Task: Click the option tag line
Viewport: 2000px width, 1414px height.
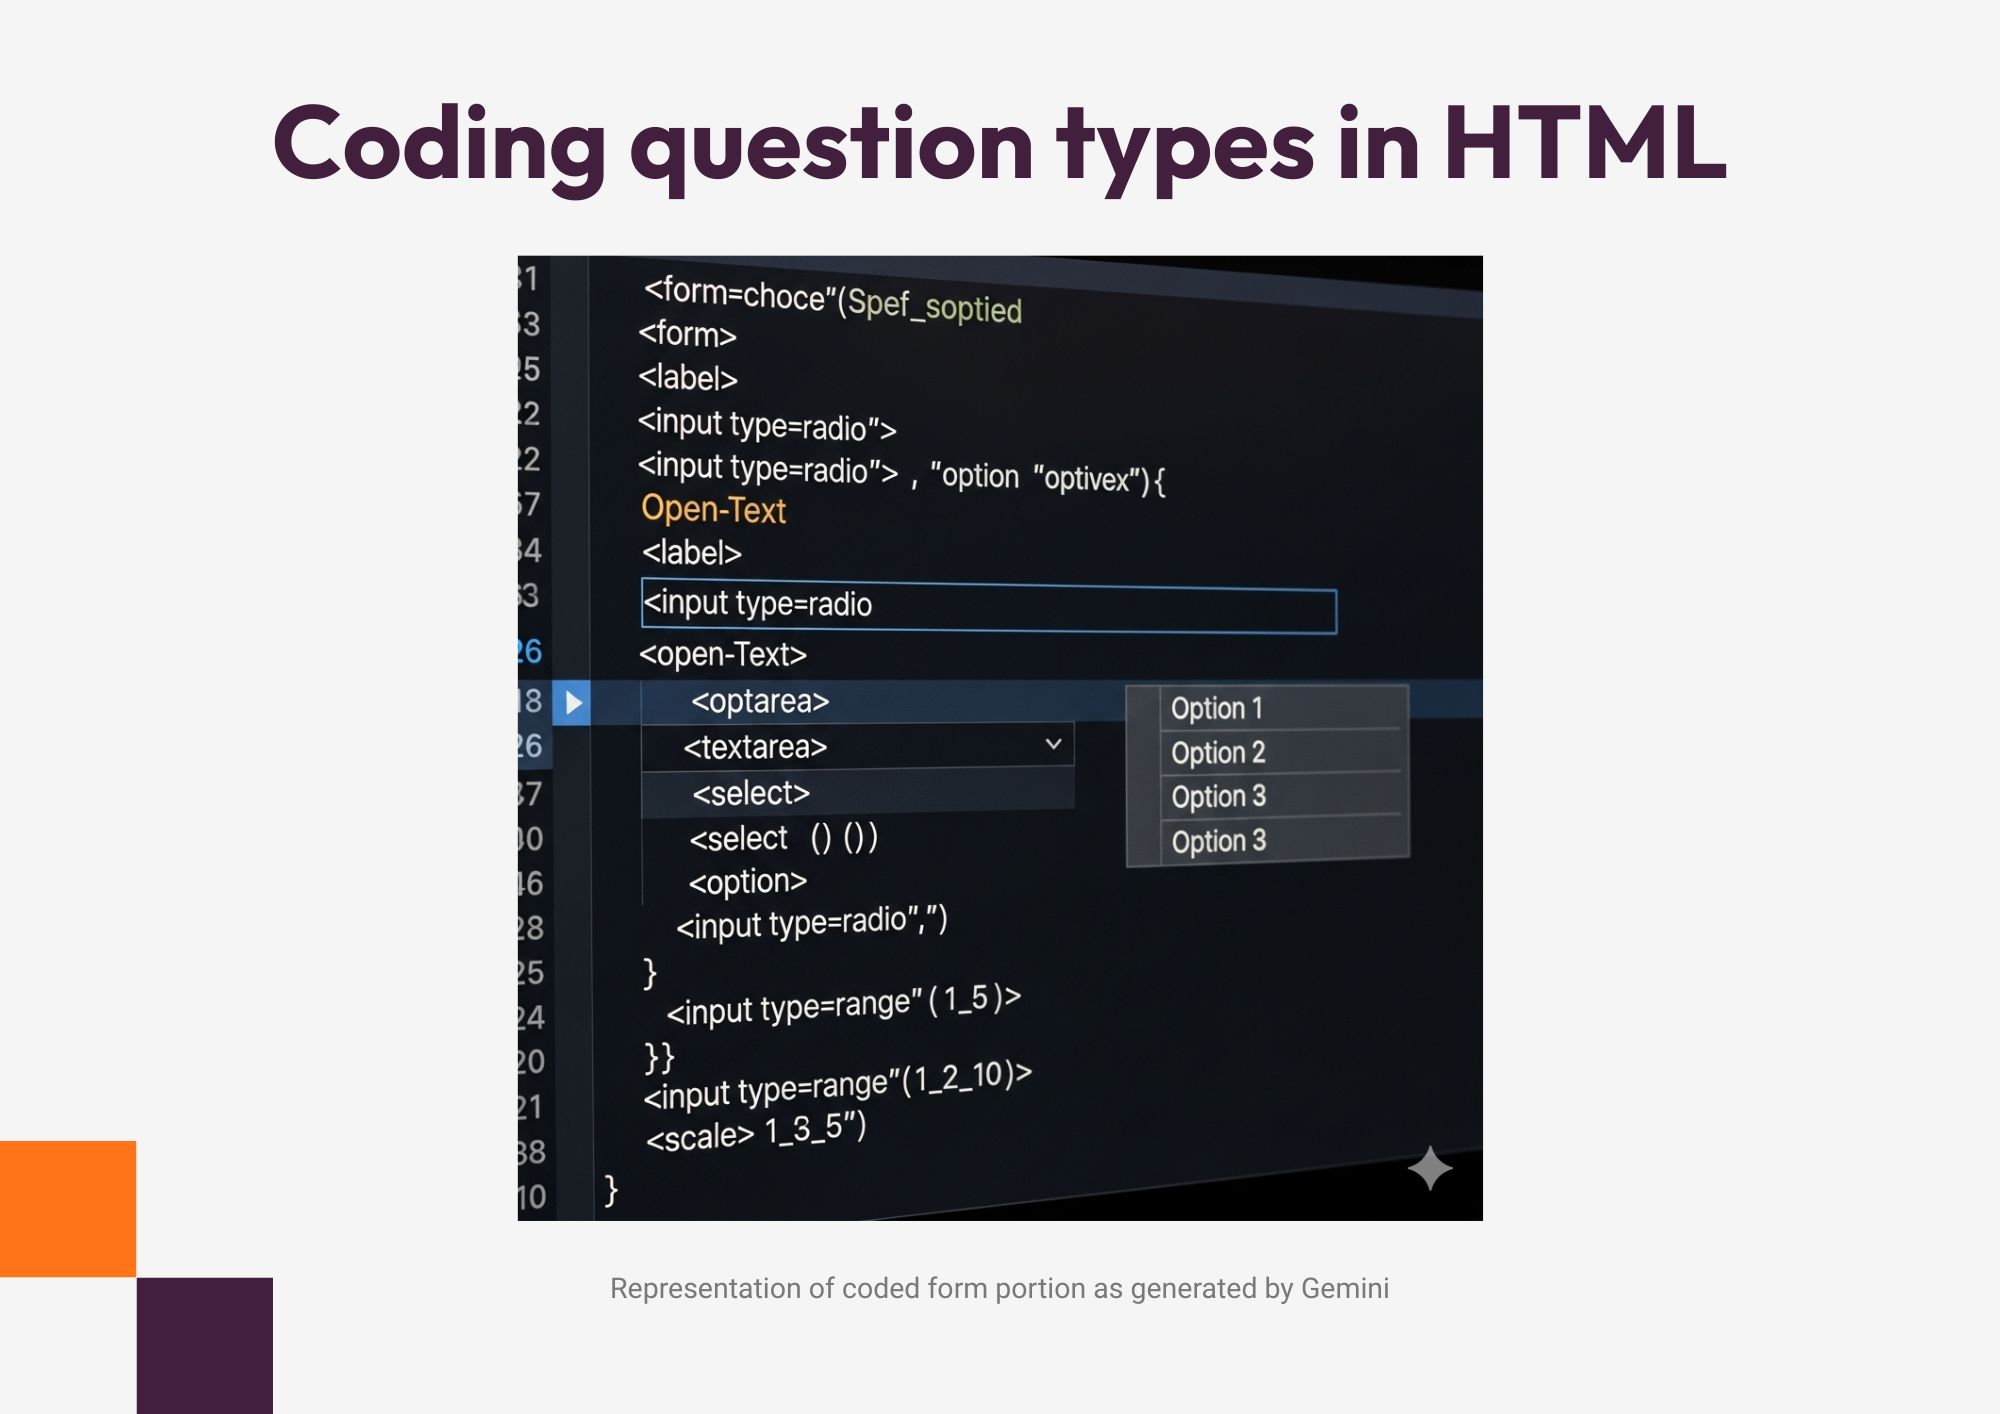Action: point(746,881)
